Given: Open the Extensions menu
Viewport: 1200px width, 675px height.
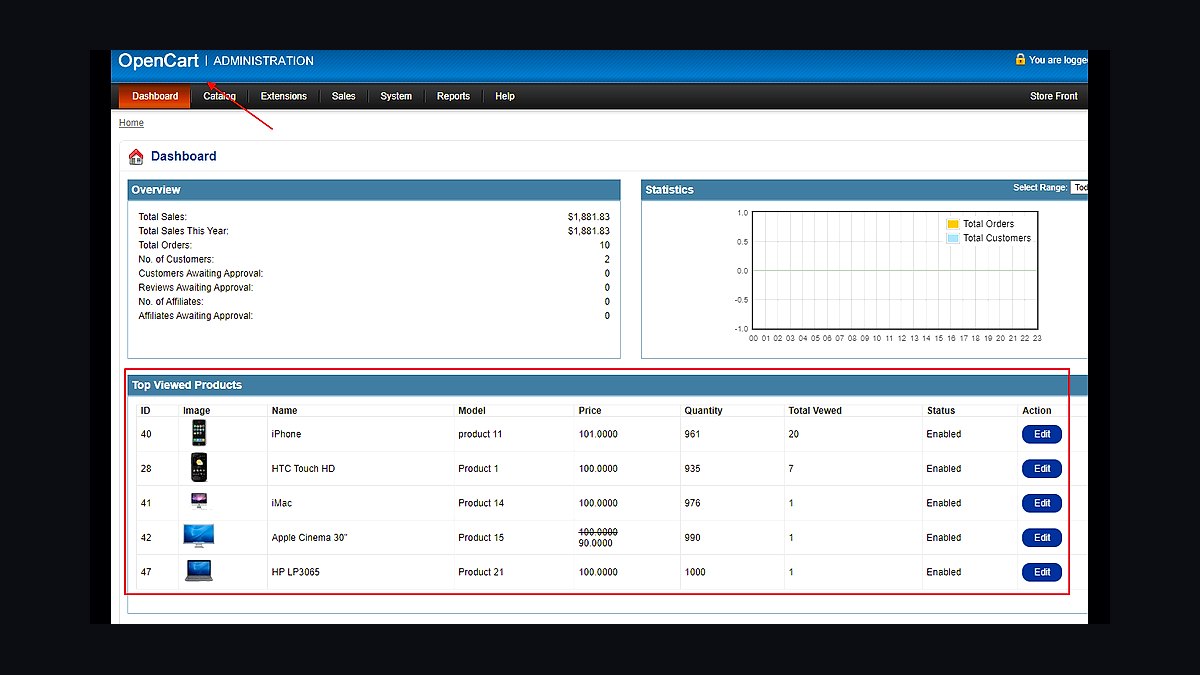Looking at the screenshot, I should [283, 96].
